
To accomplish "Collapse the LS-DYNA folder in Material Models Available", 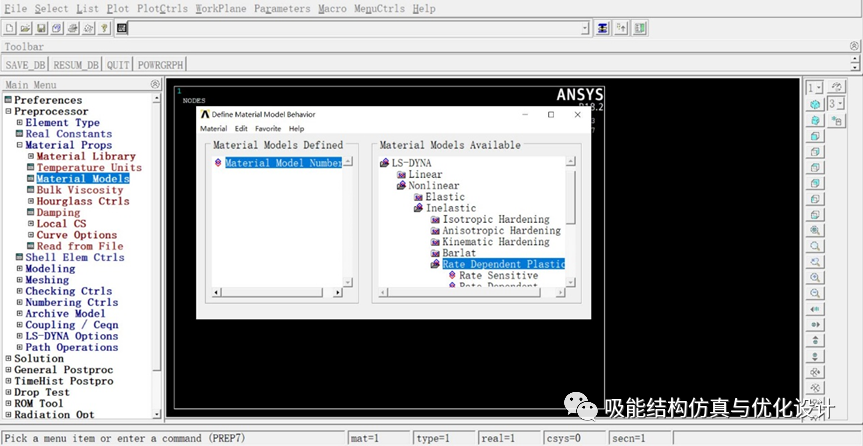I will point(385,163).
